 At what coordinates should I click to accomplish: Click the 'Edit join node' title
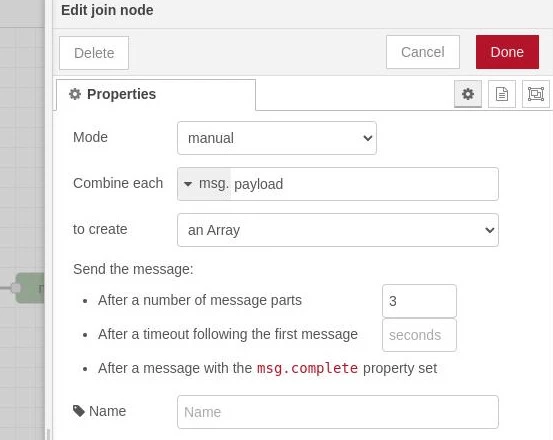tap(107, 10)
